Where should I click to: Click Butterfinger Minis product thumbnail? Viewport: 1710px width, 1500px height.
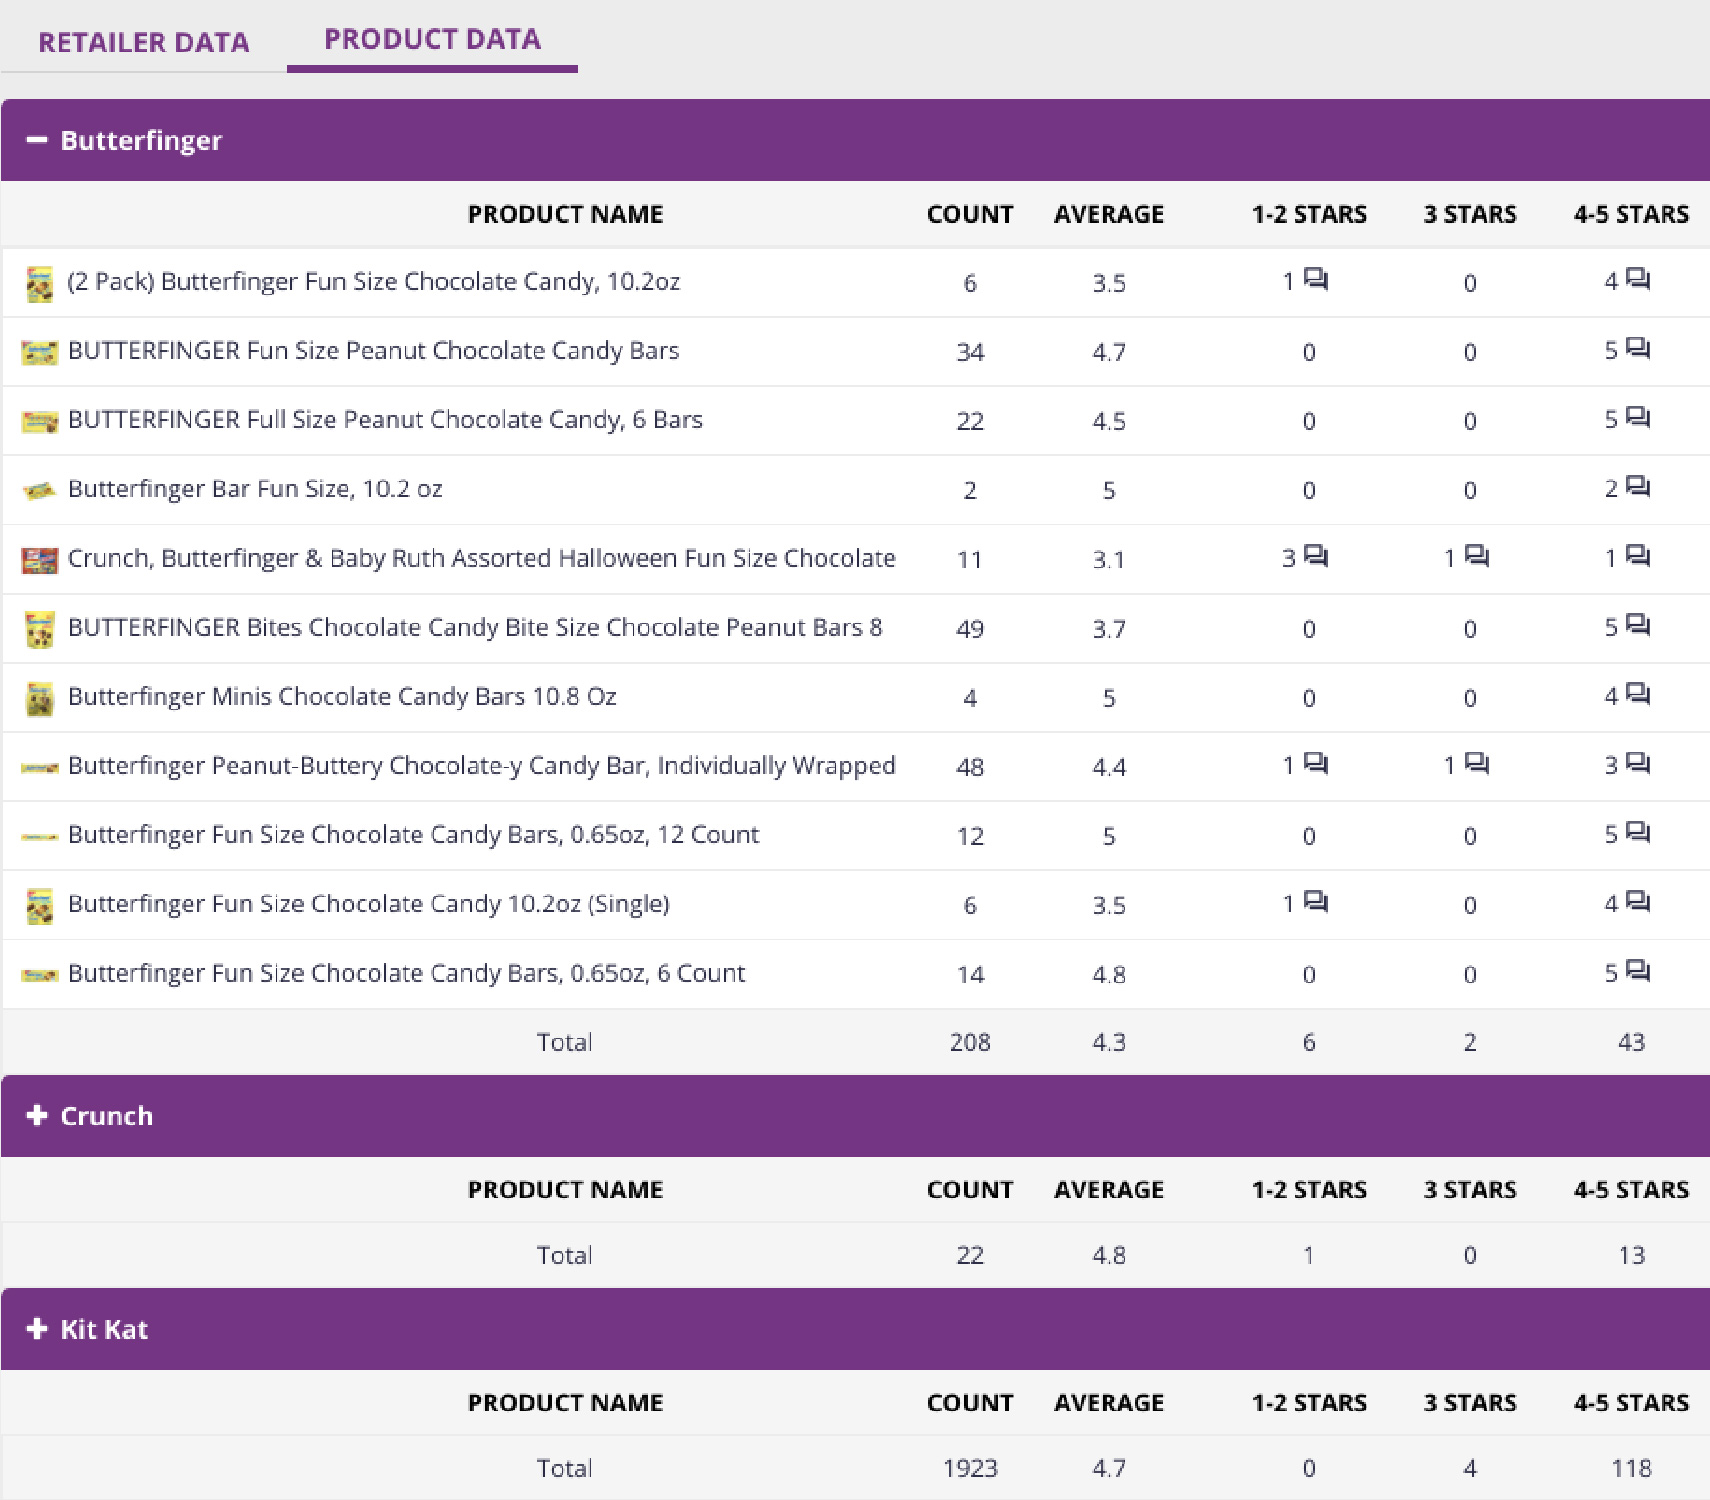pyautogui.click(x=39, y=699)
